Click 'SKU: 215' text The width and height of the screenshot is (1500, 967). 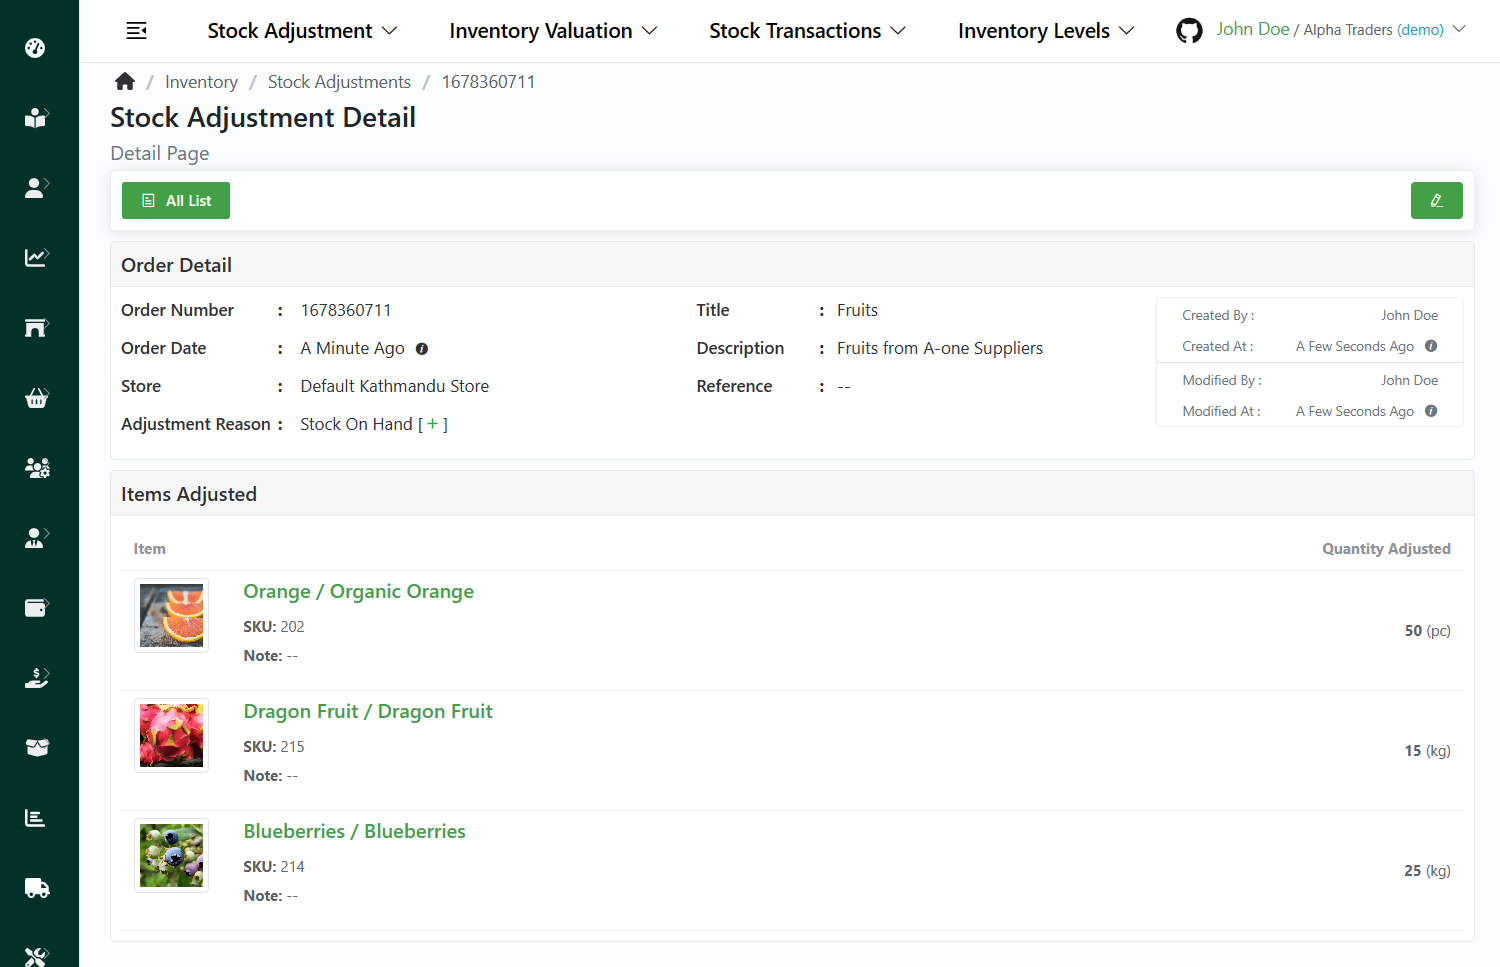[273, 747]
